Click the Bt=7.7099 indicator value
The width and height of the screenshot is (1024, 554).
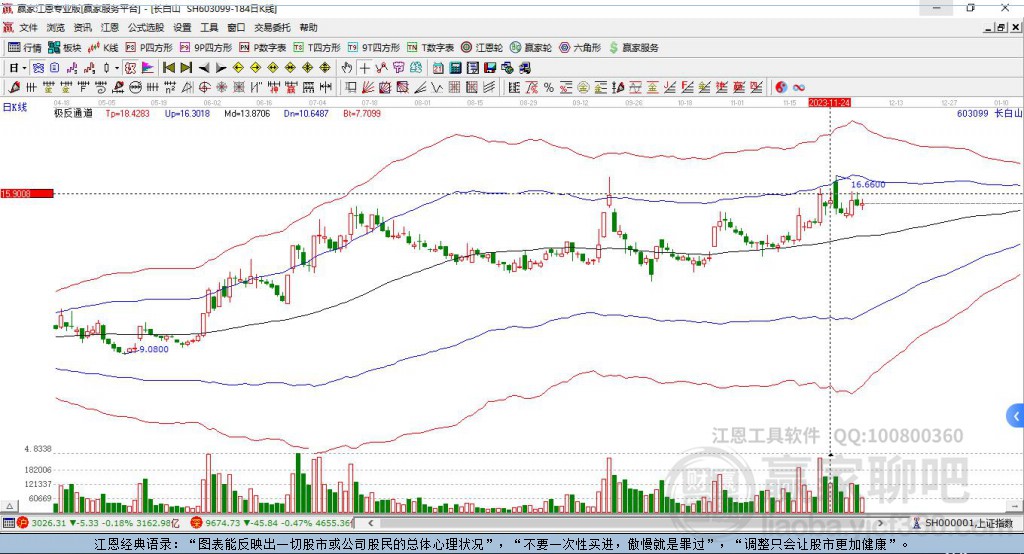click(362, 114)
